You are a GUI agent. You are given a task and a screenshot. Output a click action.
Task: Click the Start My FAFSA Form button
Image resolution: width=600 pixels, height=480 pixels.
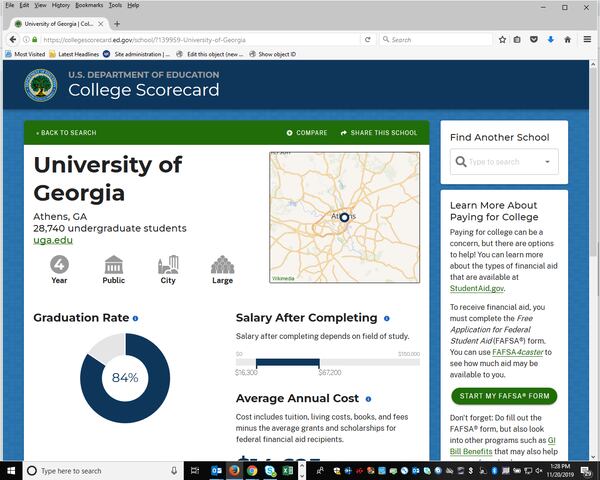(504, 396)
